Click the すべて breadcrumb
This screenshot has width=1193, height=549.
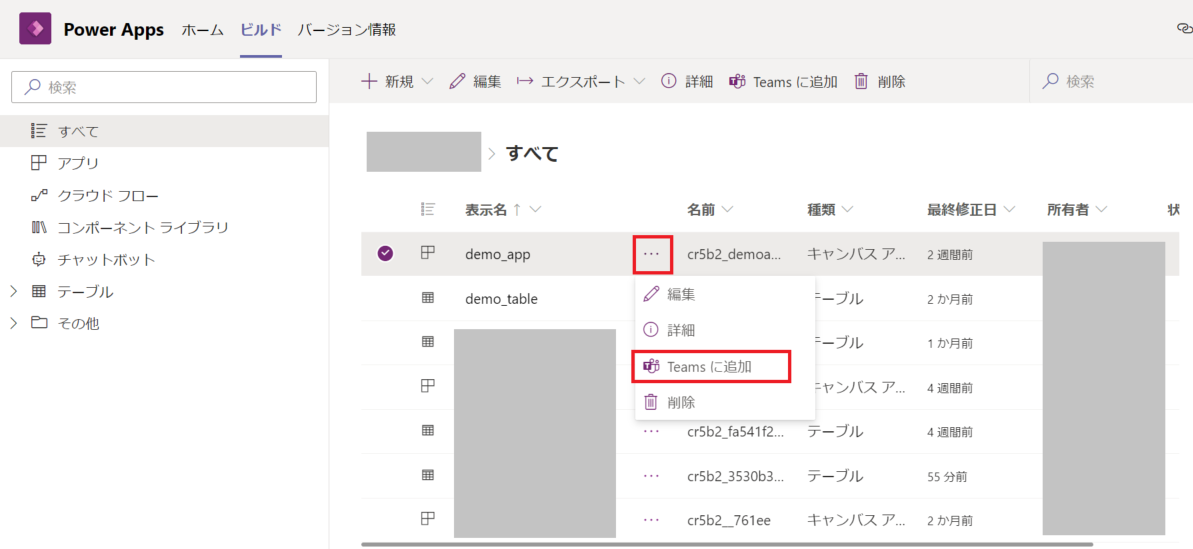click(x=533, y=154)
